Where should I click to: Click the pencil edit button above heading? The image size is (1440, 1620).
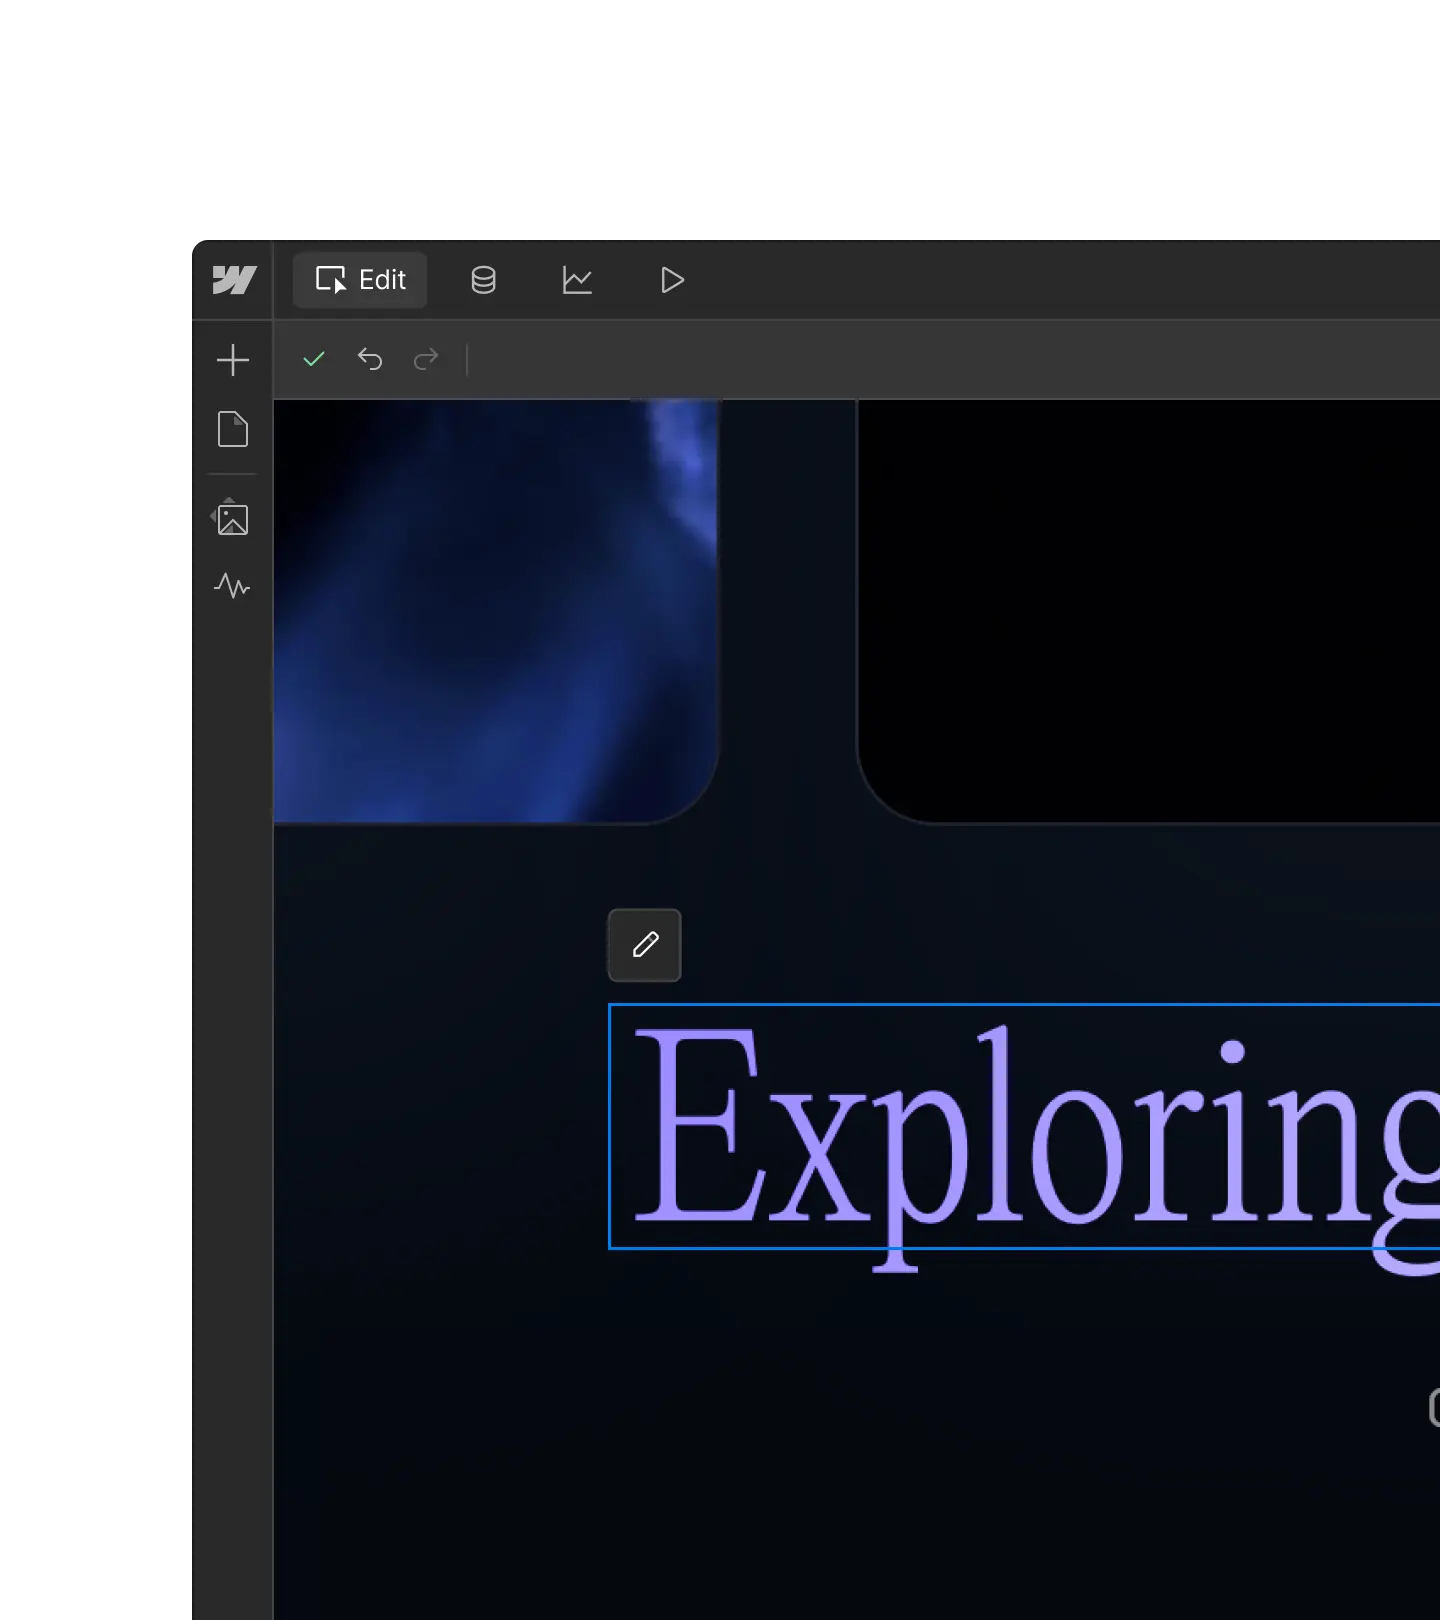(645, 945)
